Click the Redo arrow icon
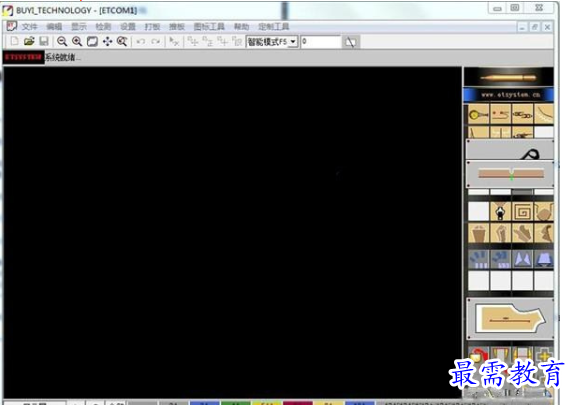The width and height of the screenshot is (573, 405). point(156,42)
